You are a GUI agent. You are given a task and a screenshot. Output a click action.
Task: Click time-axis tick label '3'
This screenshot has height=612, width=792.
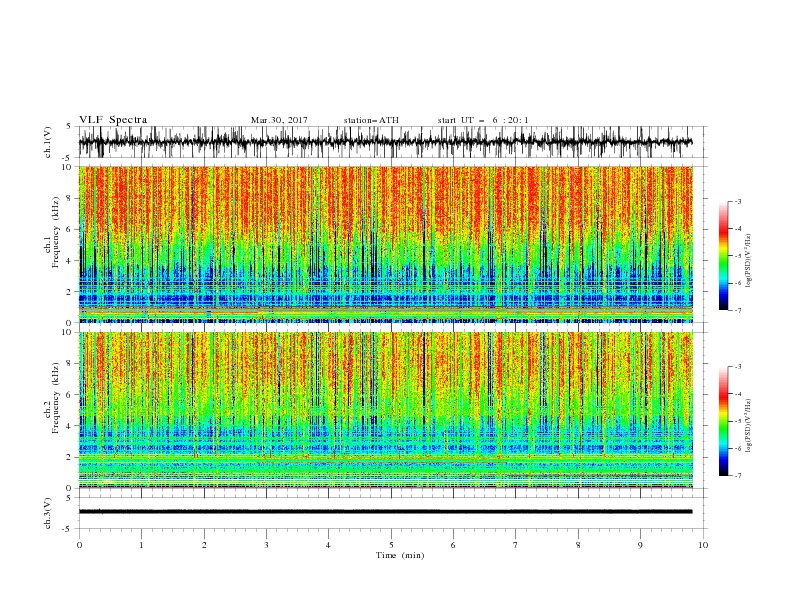click(266, 545)
